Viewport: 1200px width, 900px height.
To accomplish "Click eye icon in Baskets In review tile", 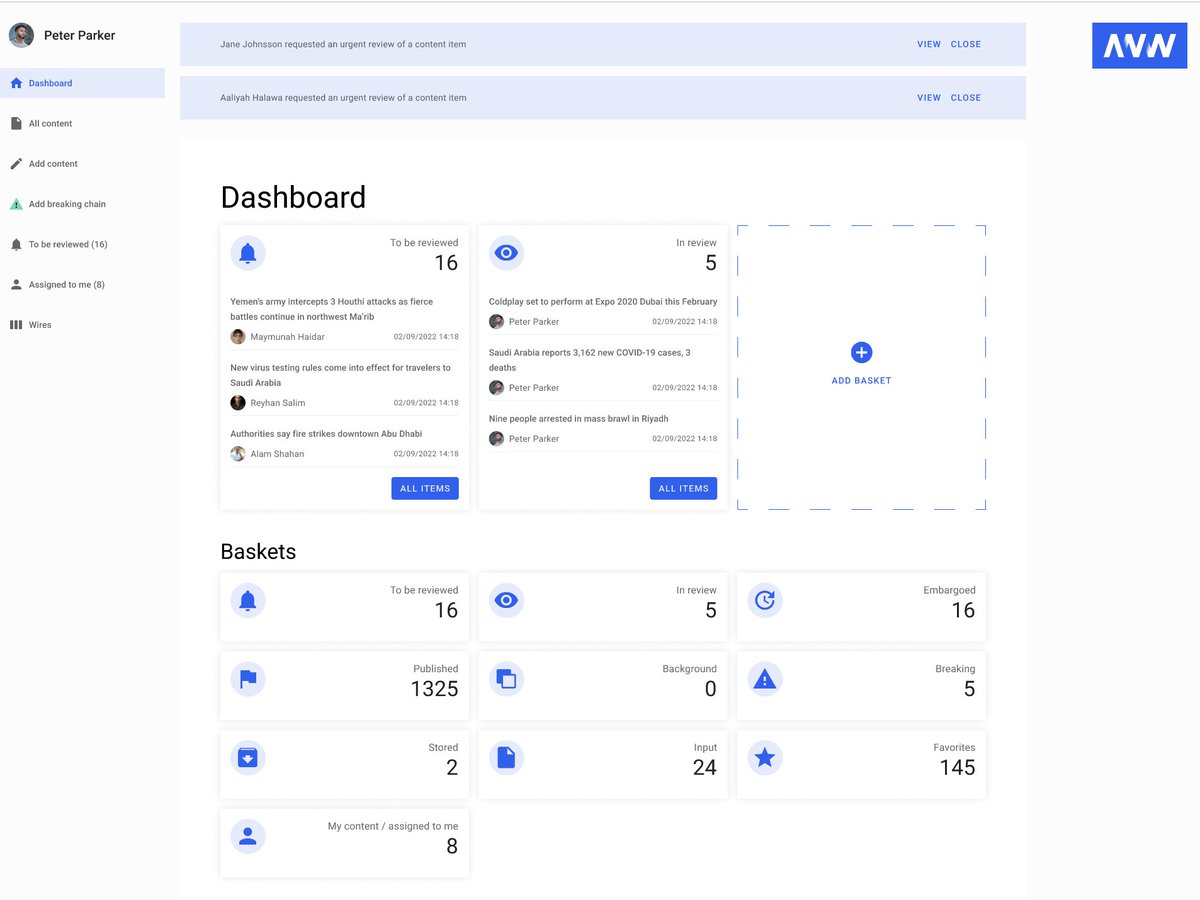I will [506, 600].
